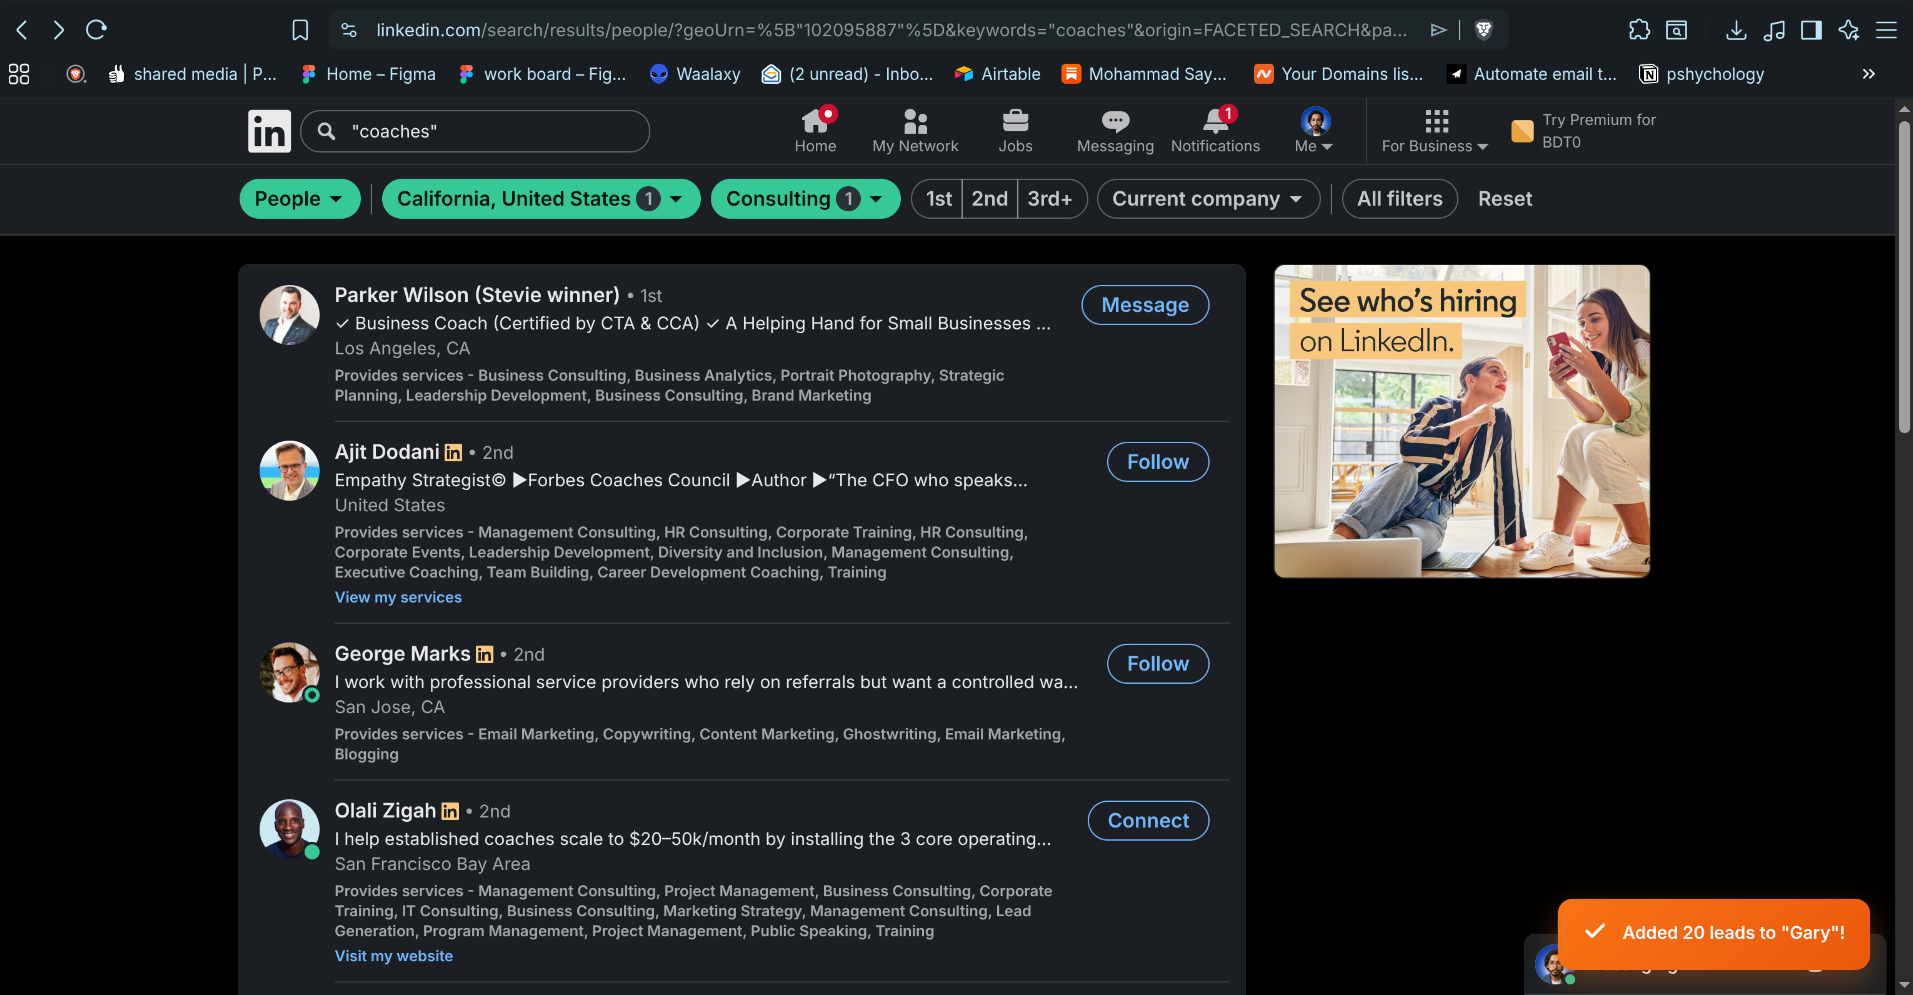Click Parker Wilson's profile photo
The image size is (1913, 995).
tap(289, 315)
